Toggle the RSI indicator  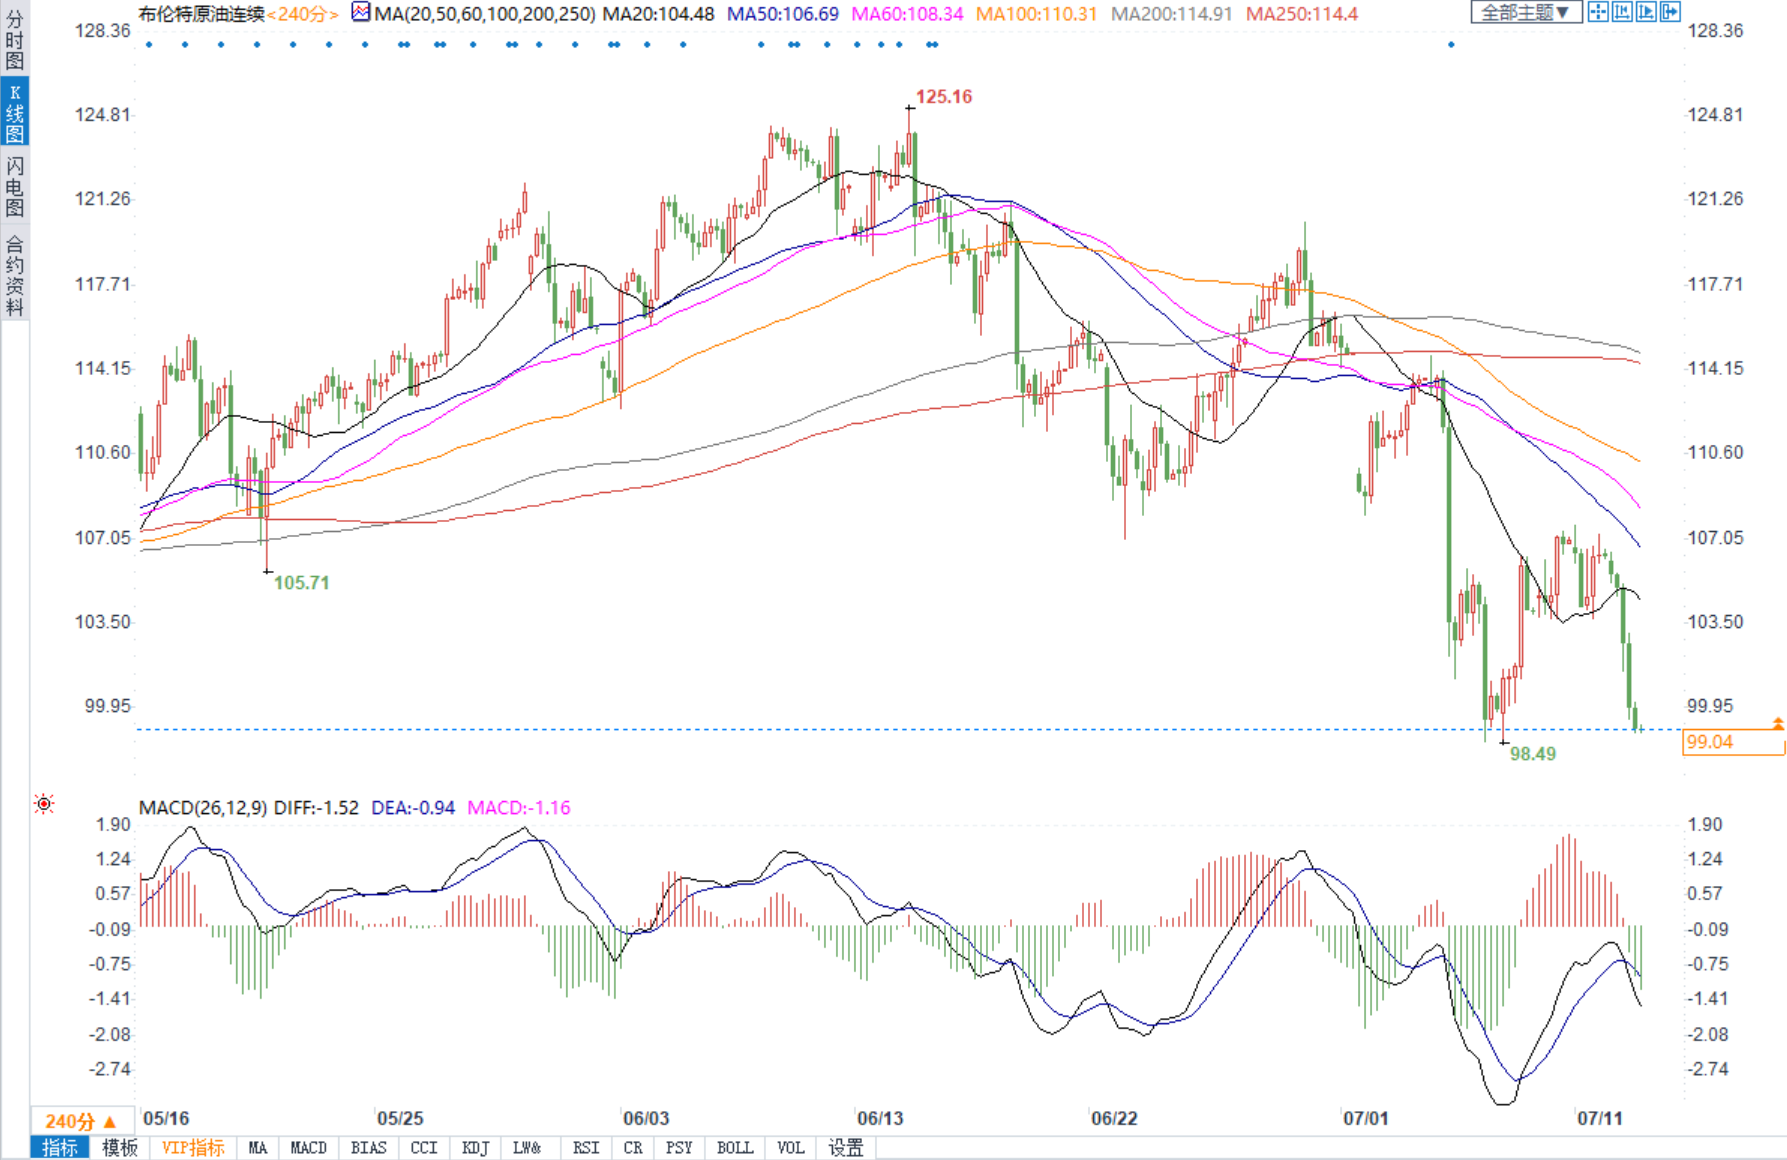(586, 1148)
